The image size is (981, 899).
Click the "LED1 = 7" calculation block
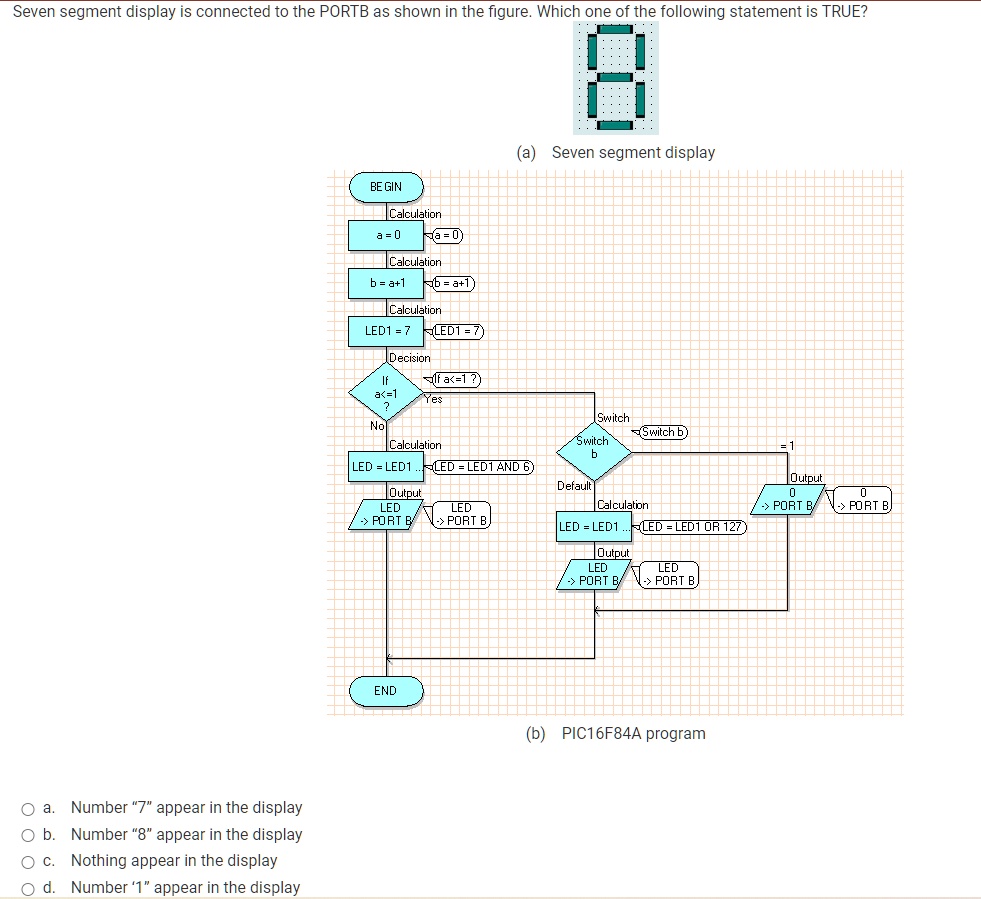[x=386, y=331]
